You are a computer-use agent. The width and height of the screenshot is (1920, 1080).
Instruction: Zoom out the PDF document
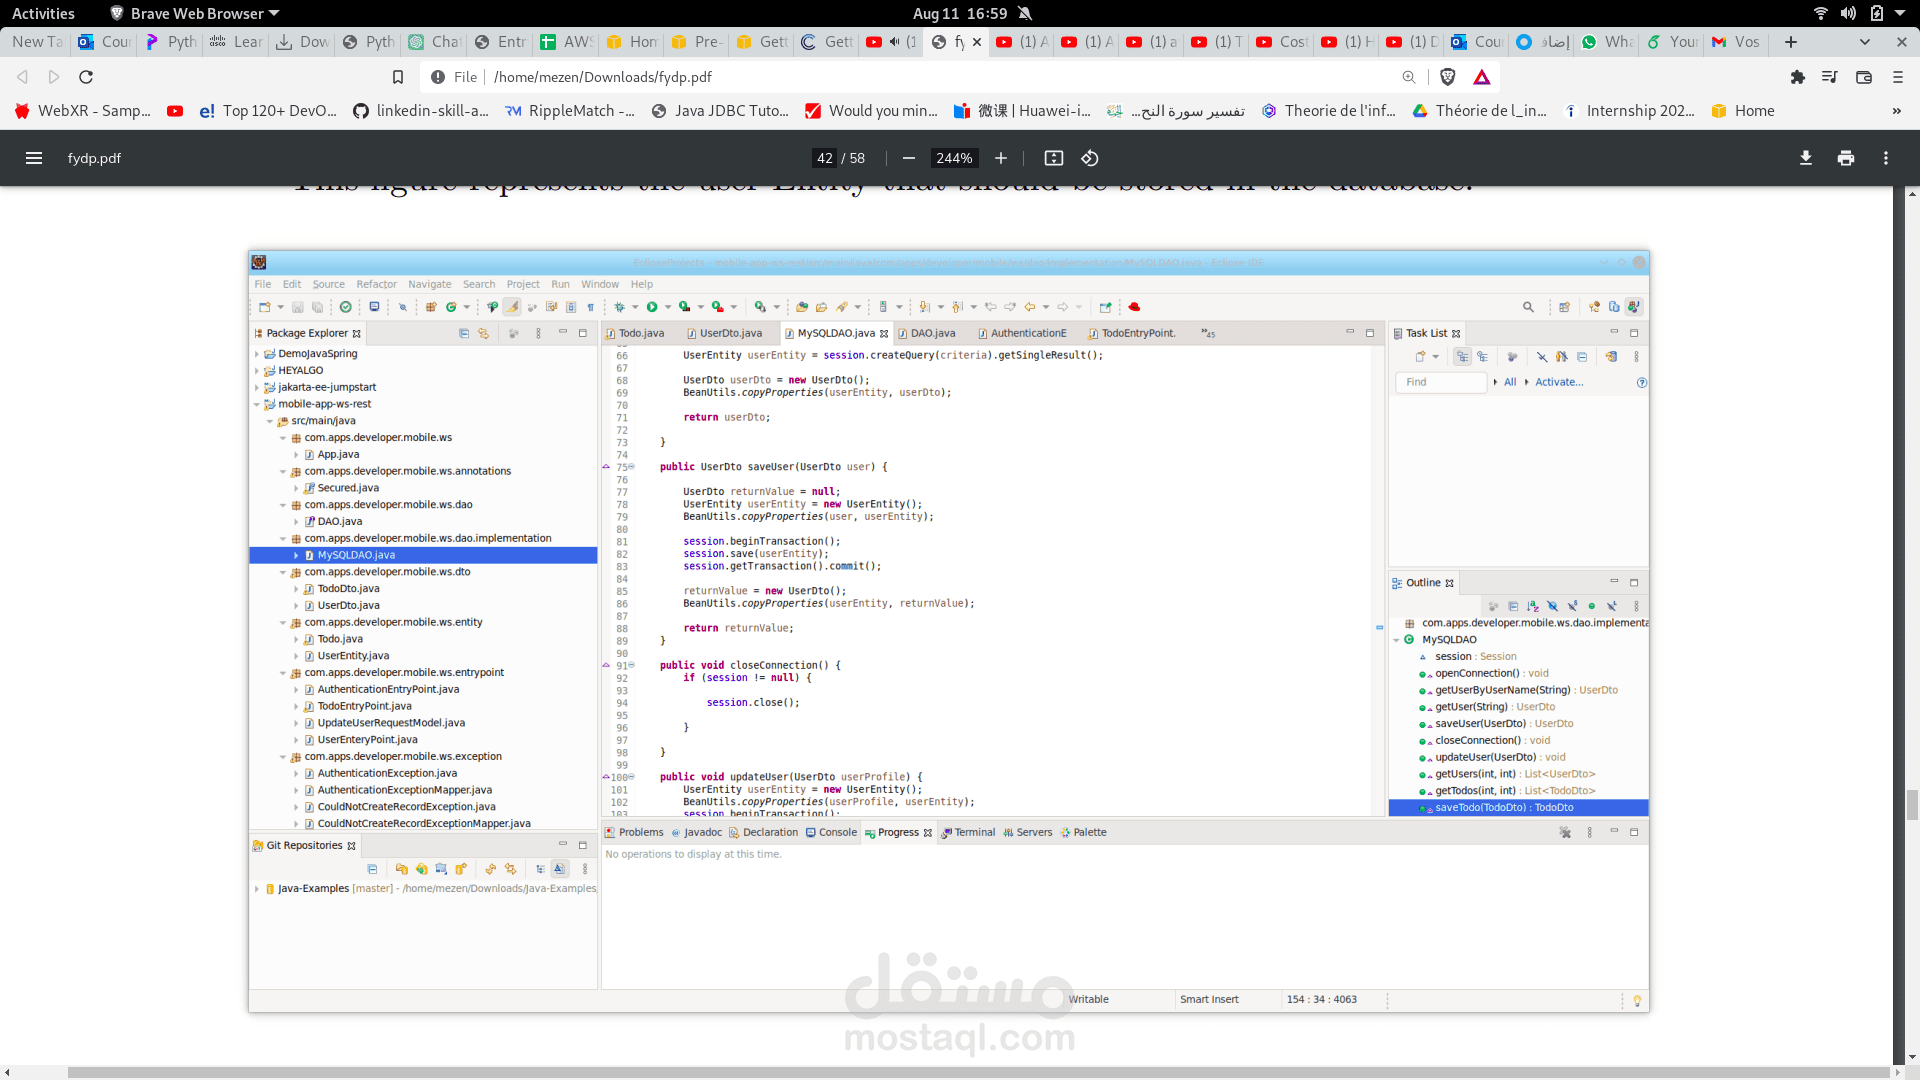point(908,158)
